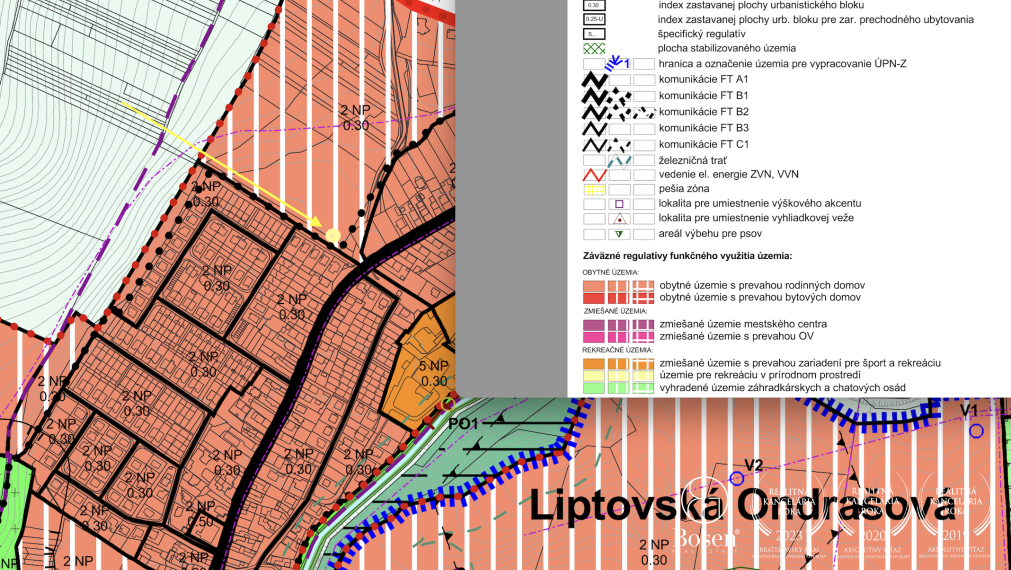
Task: Click the komunikácie FT B3 zigzag symbol
Action: (594, 128)
